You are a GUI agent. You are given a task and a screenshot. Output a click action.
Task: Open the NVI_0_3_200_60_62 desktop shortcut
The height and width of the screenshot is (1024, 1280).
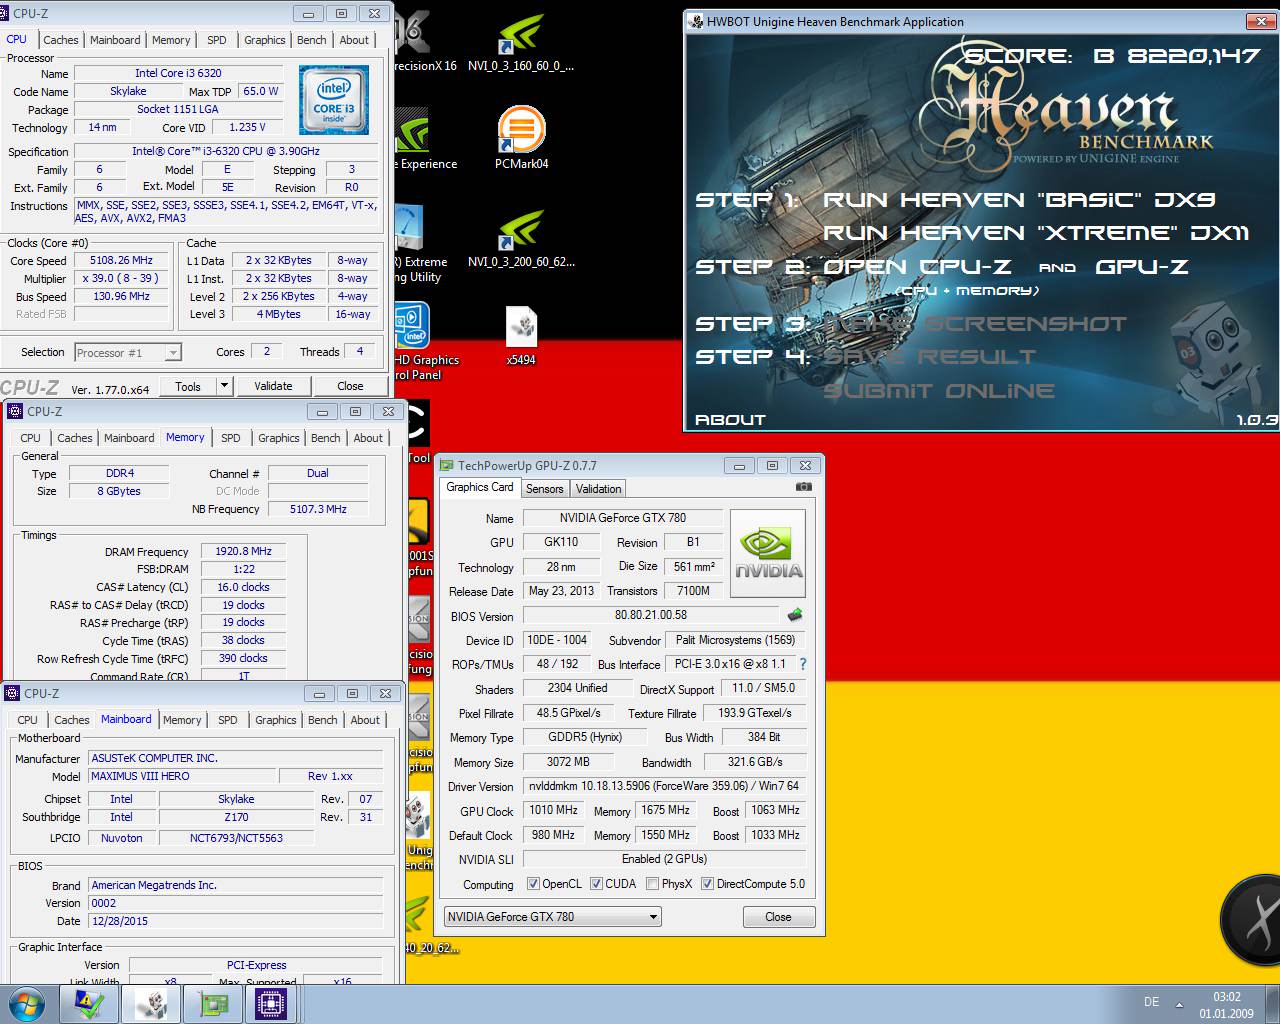point(521,239)
